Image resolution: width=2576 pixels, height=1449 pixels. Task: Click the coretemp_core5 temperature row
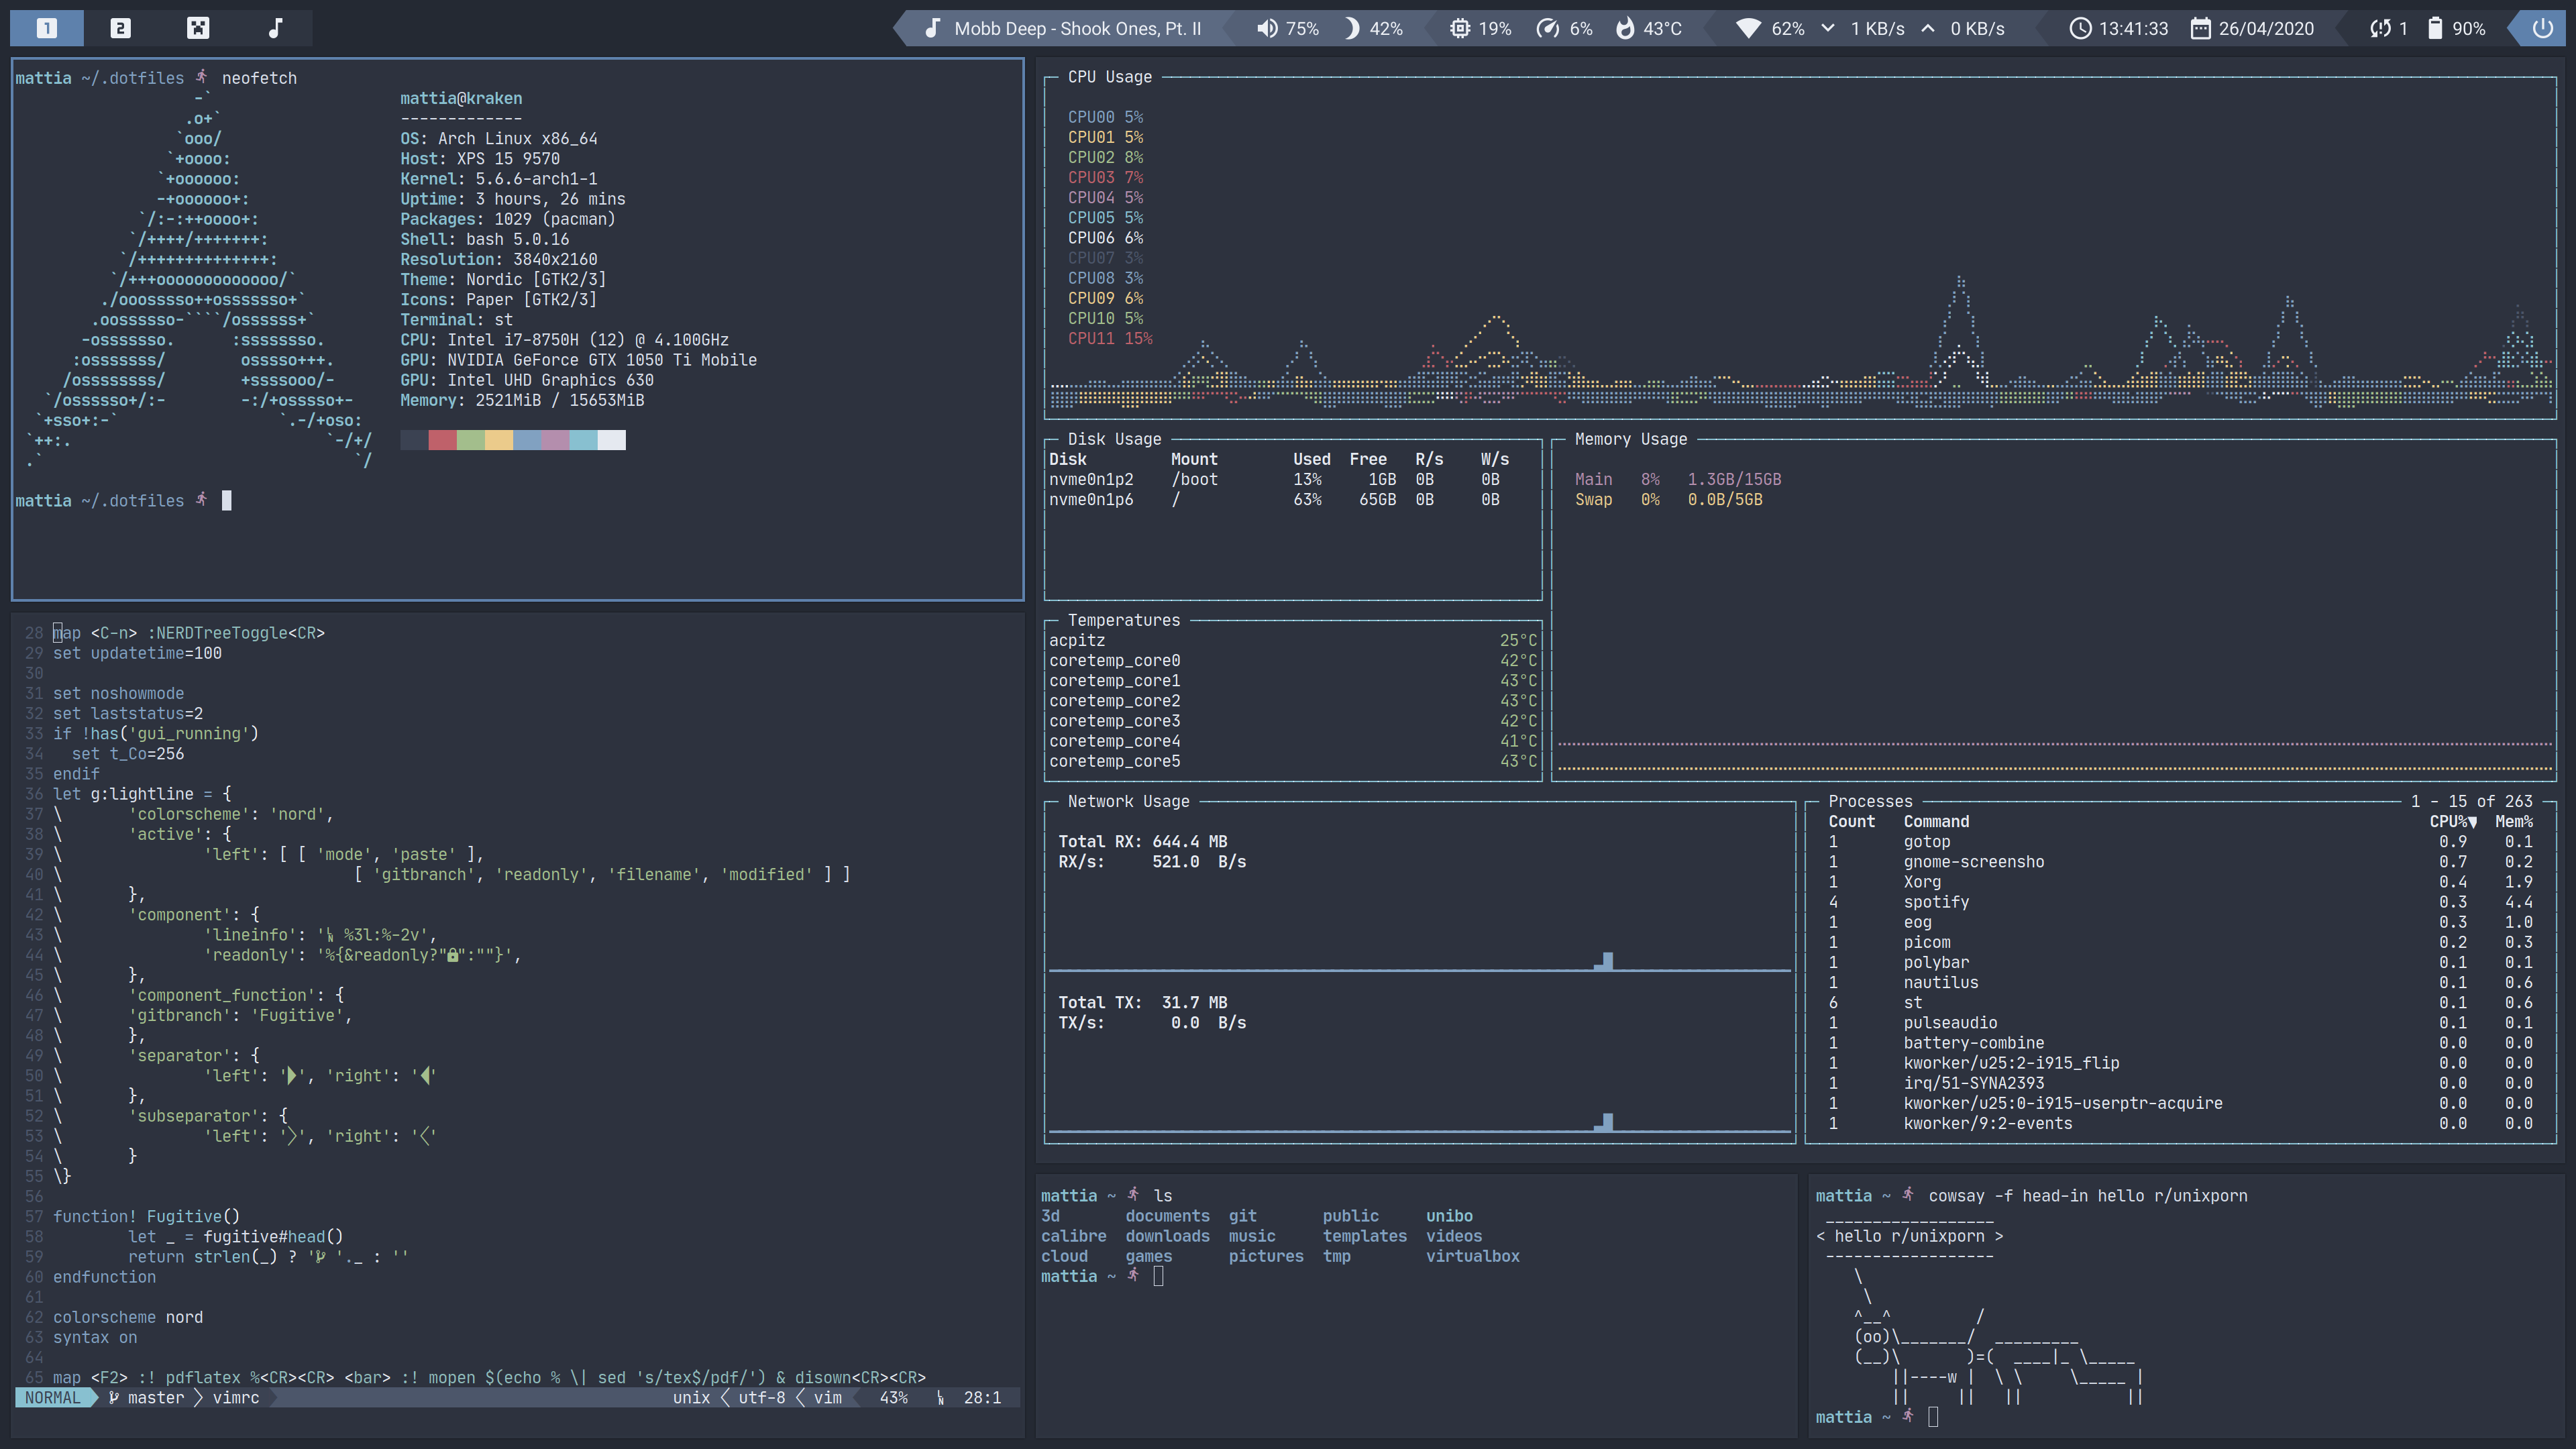click(1292, 762)
